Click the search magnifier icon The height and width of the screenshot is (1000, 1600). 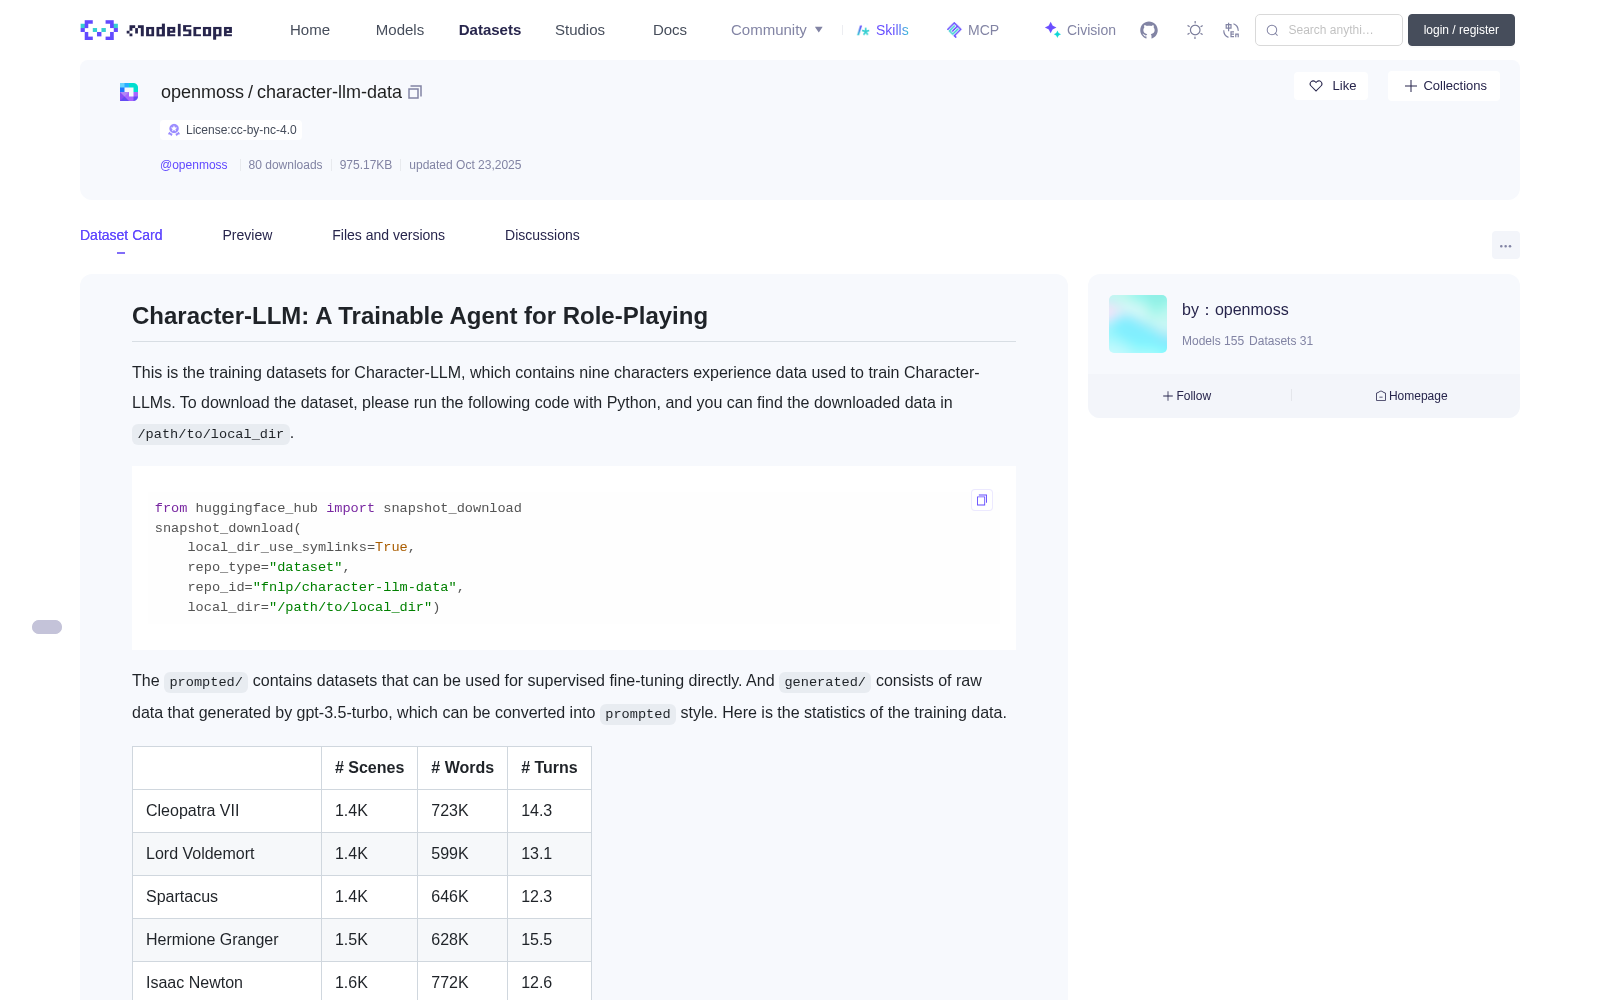[x=1272, y=30]
